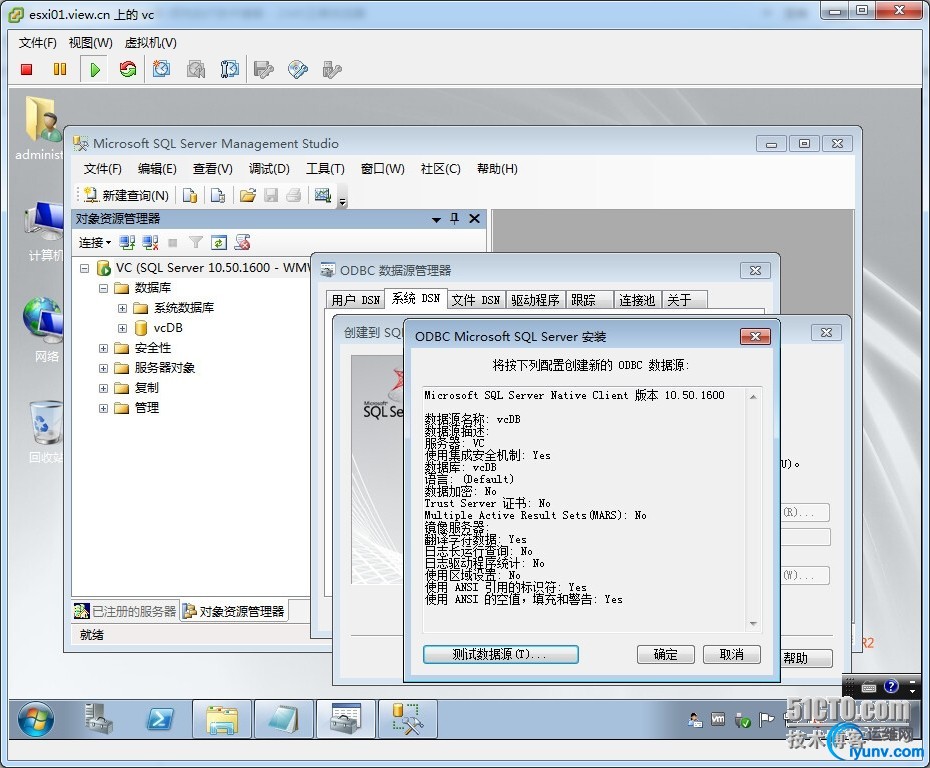
Task: Expand the 复制 folder node
Action: pyautogui.click(x=103, y=388)
